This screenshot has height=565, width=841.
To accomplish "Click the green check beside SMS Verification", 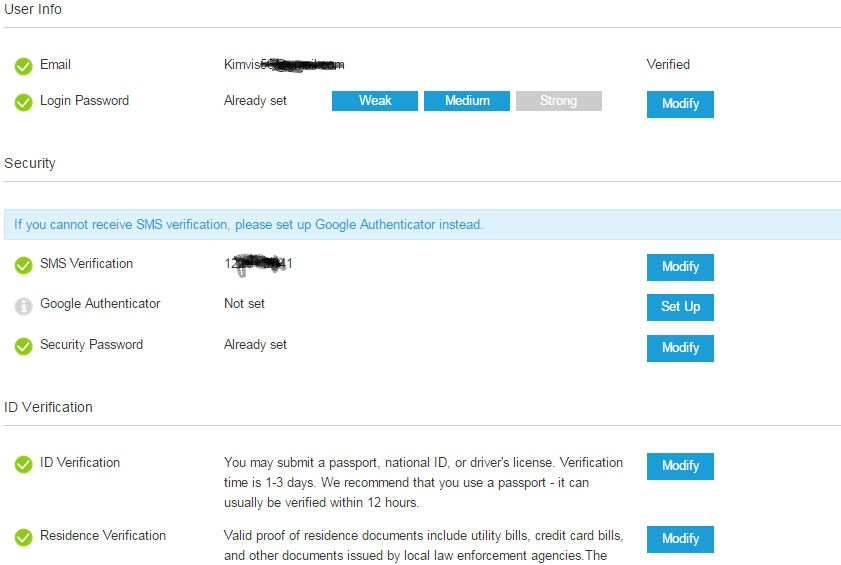I will (x=23, y=265).
